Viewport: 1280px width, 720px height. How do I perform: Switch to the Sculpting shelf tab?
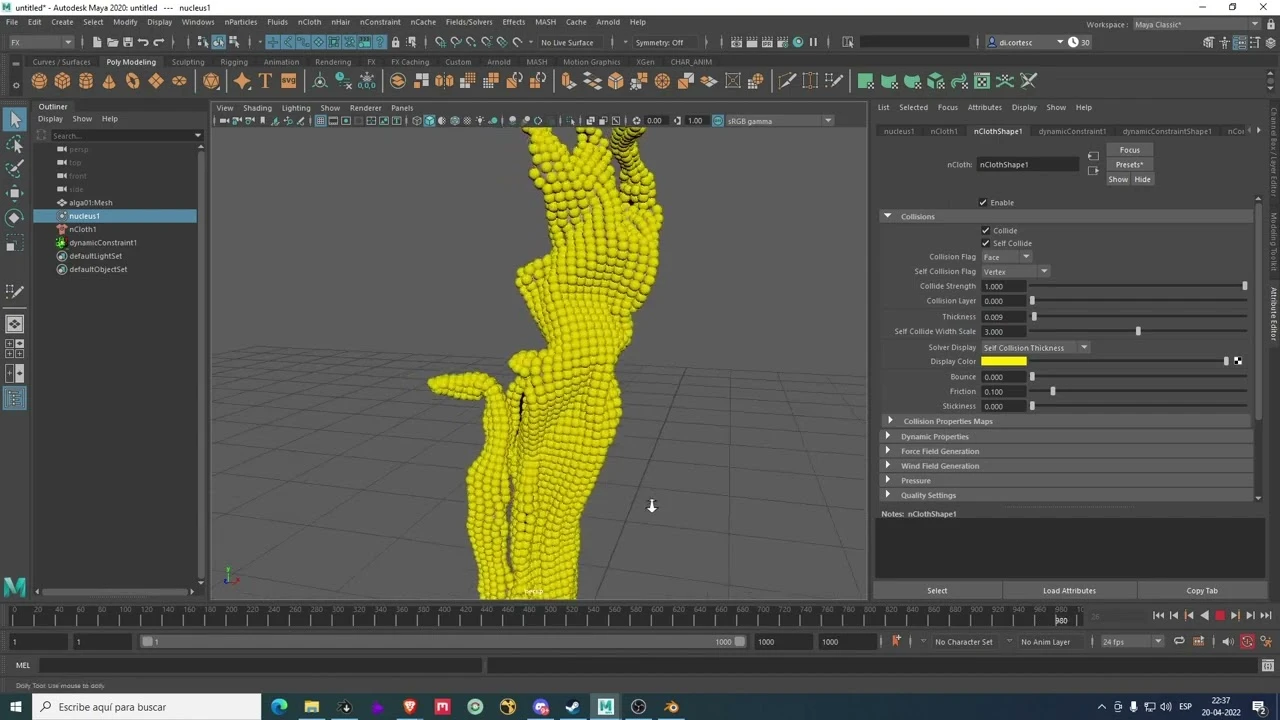188,62
